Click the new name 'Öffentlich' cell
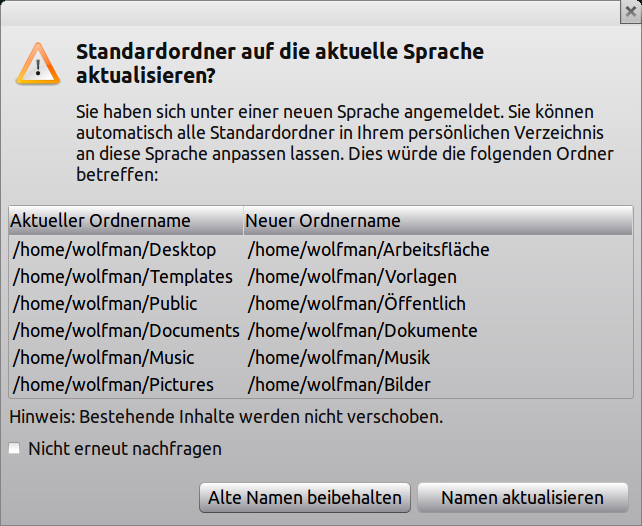Image resolution: width=642 pixels, height=526 pixels. click(357, 304)
